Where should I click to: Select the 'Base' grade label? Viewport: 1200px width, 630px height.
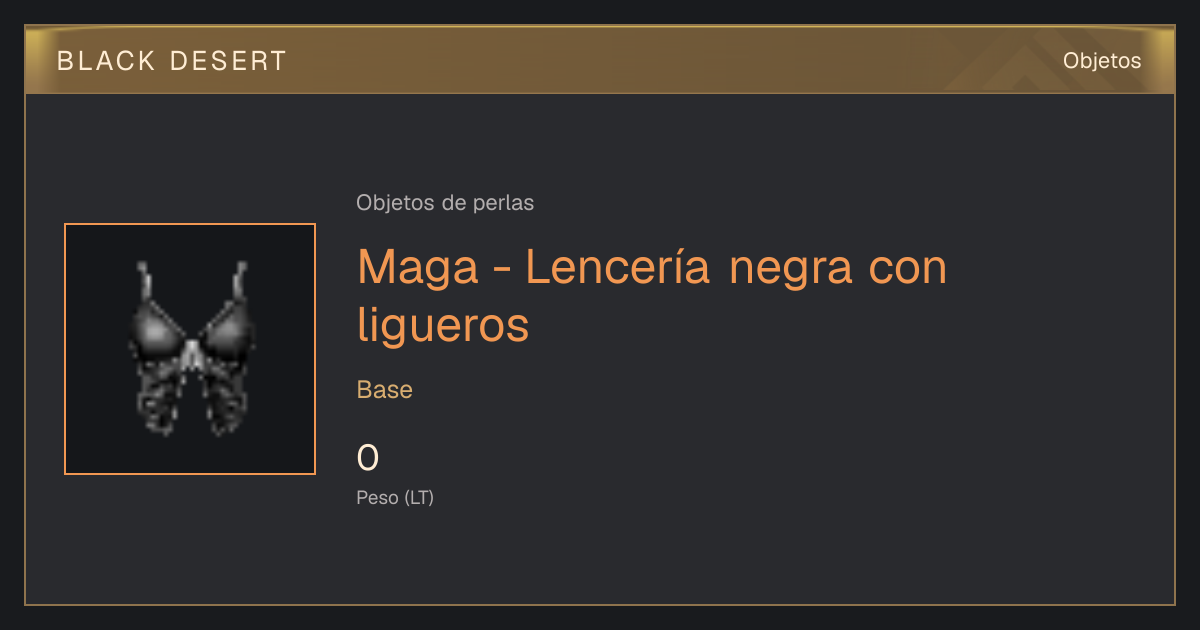pyautogui.click(x=385, y=390)
